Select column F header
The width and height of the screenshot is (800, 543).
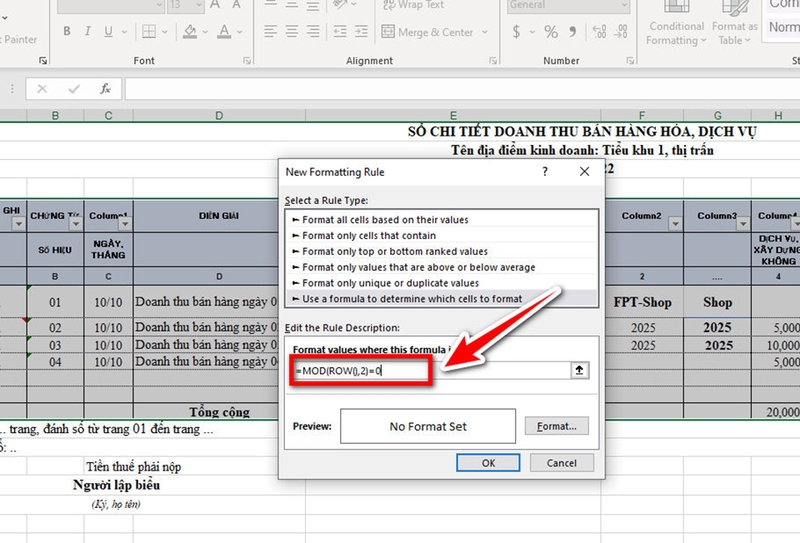(642, 115)
